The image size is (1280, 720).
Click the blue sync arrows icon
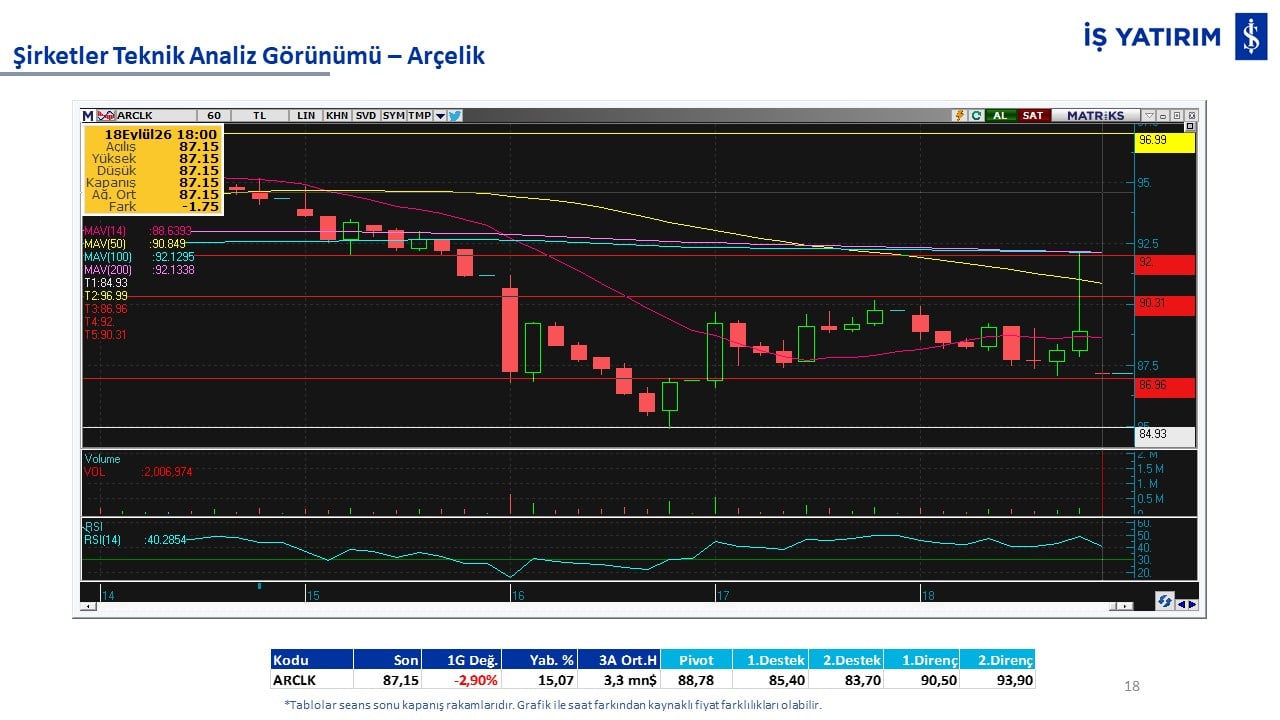(1165, 601)
